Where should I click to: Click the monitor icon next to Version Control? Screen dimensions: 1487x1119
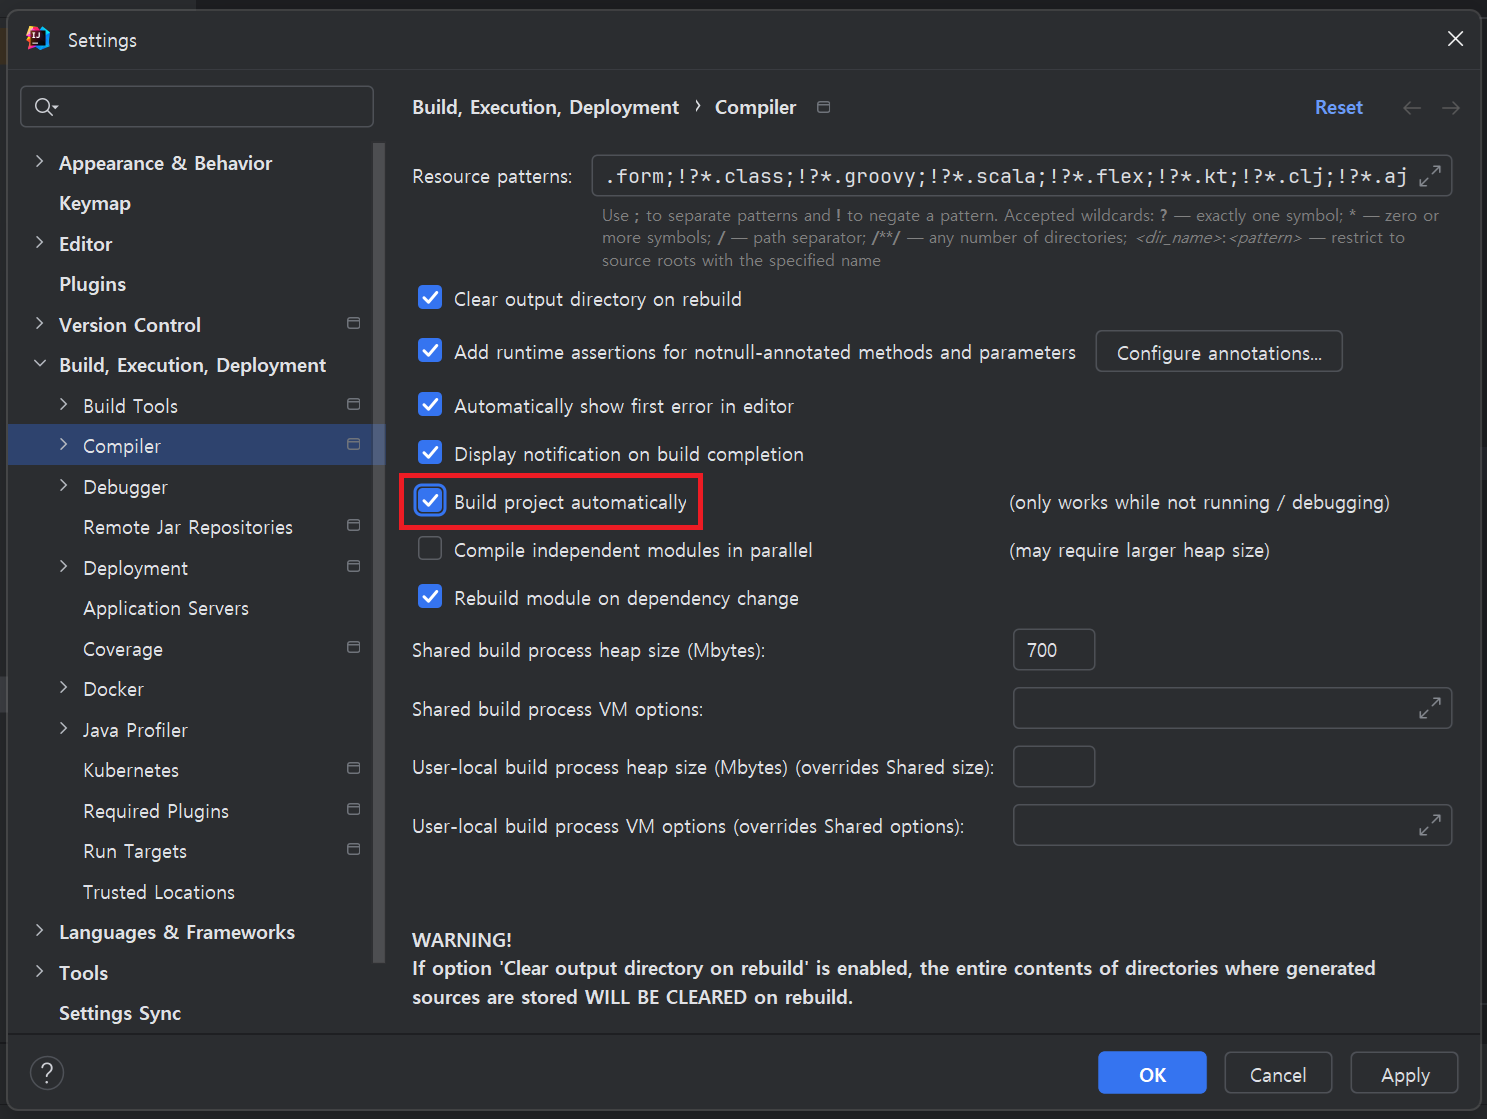(353, 323)
